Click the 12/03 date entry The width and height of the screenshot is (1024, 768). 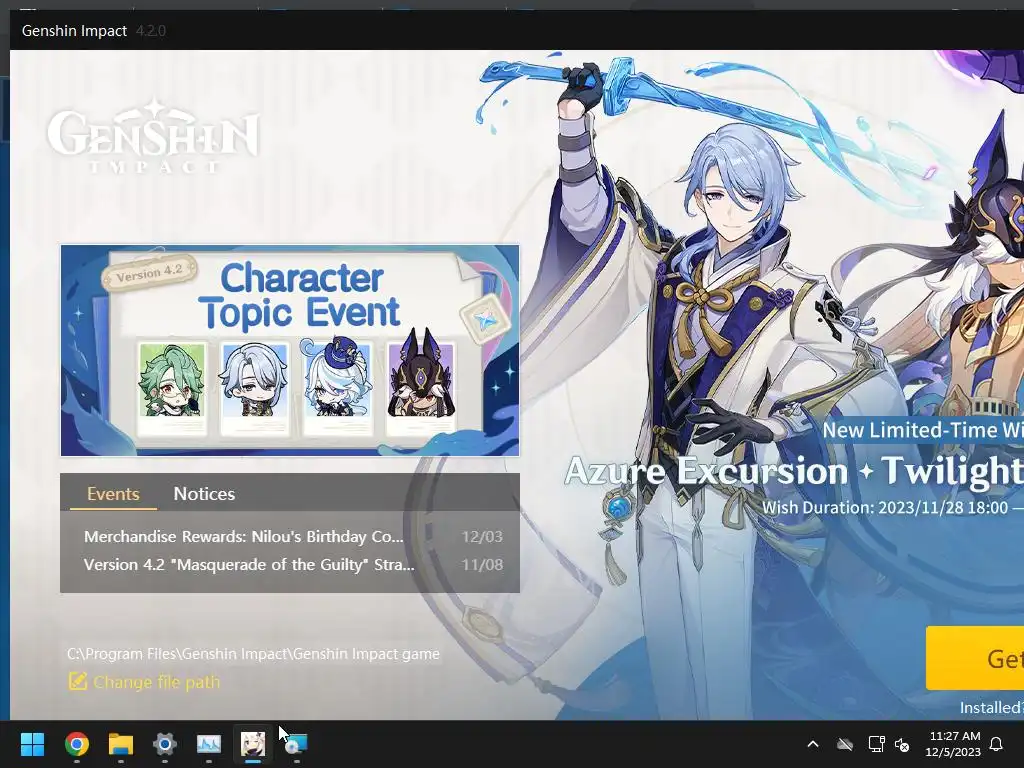coord(482,537)
